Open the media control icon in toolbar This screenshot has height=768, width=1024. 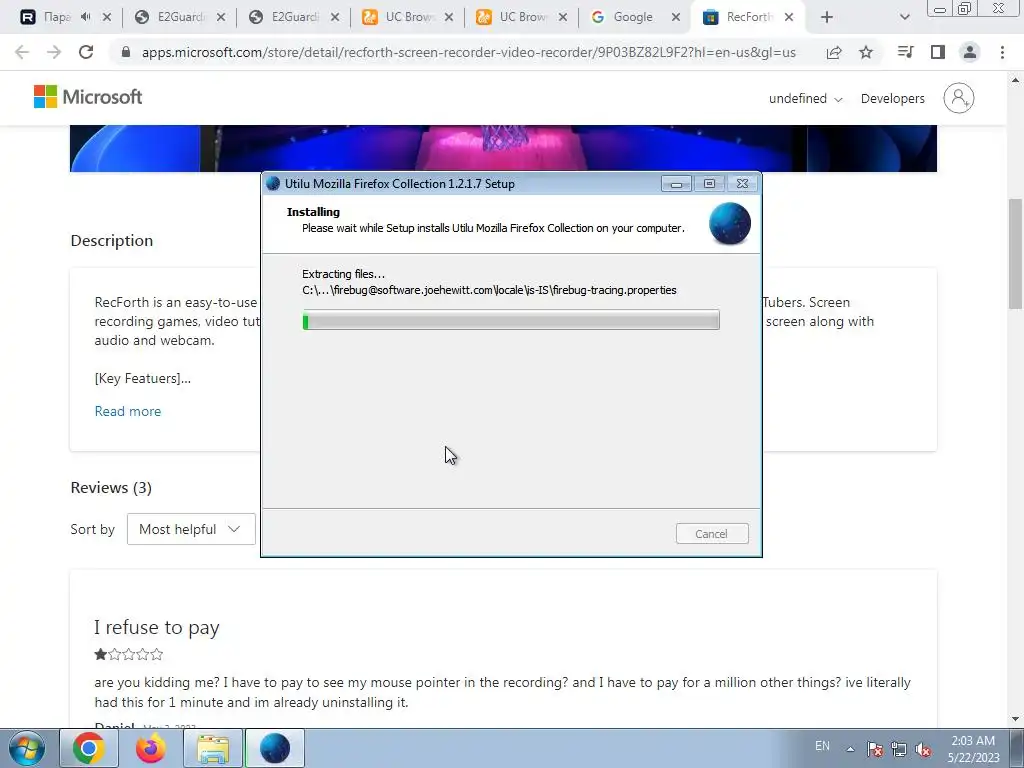point(906,52)
